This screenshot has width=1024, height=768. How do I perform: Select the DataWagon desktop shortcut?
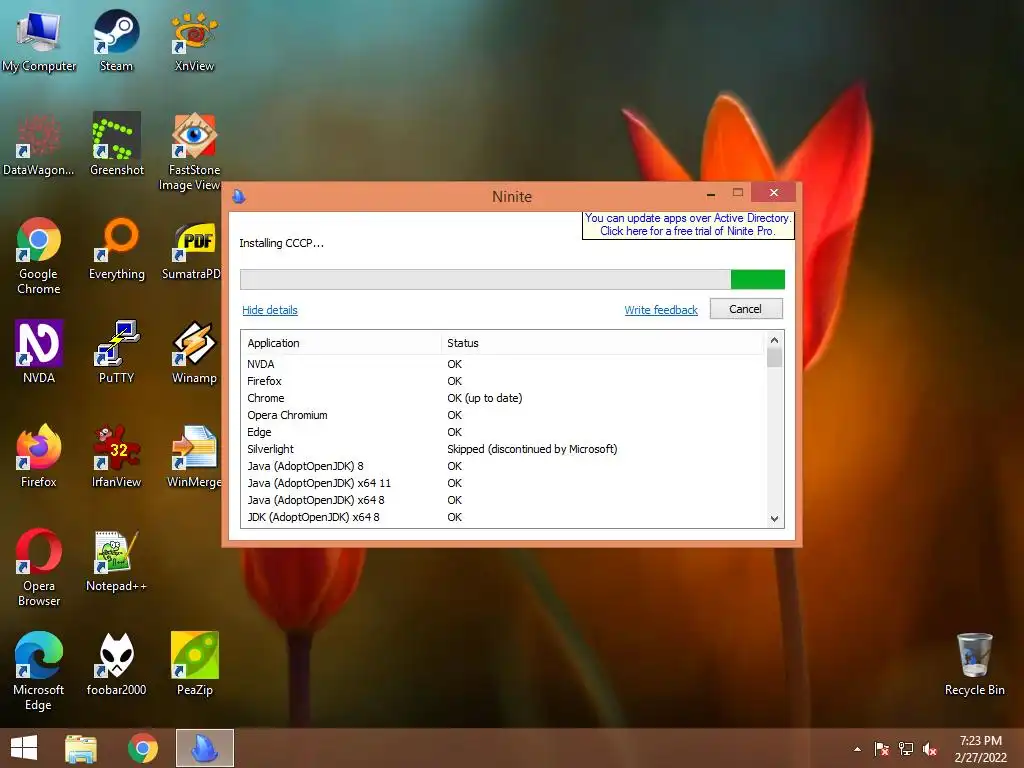click(x=39, y=145)
